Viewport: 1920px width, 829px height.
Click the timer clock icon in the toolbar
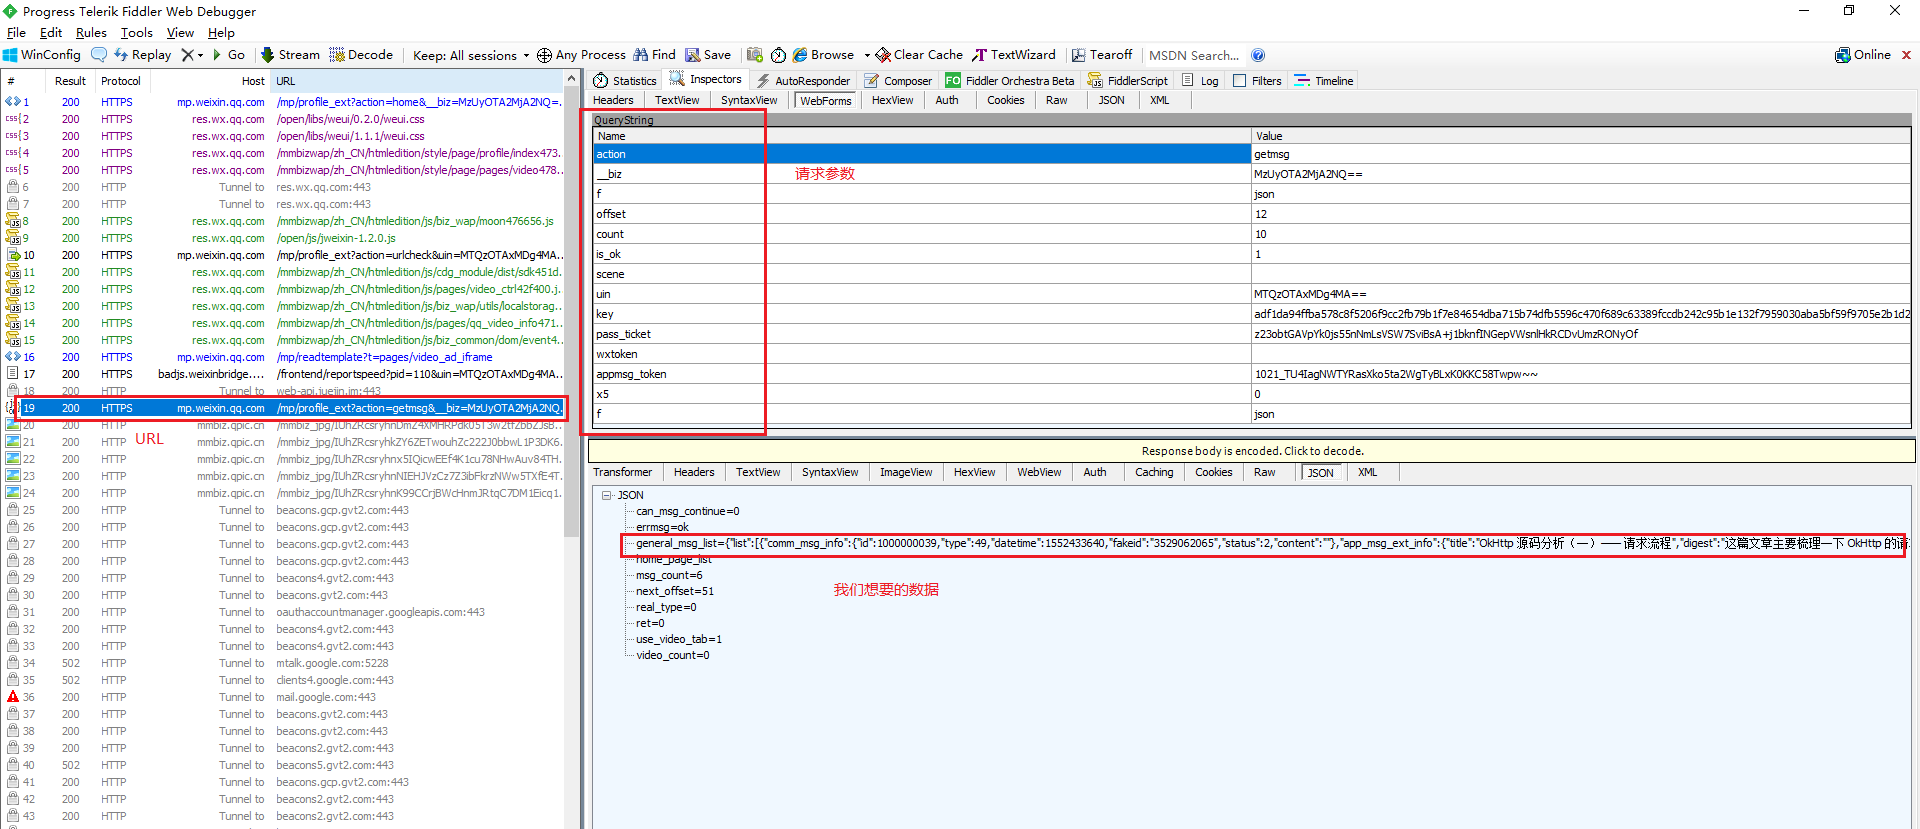778,55
